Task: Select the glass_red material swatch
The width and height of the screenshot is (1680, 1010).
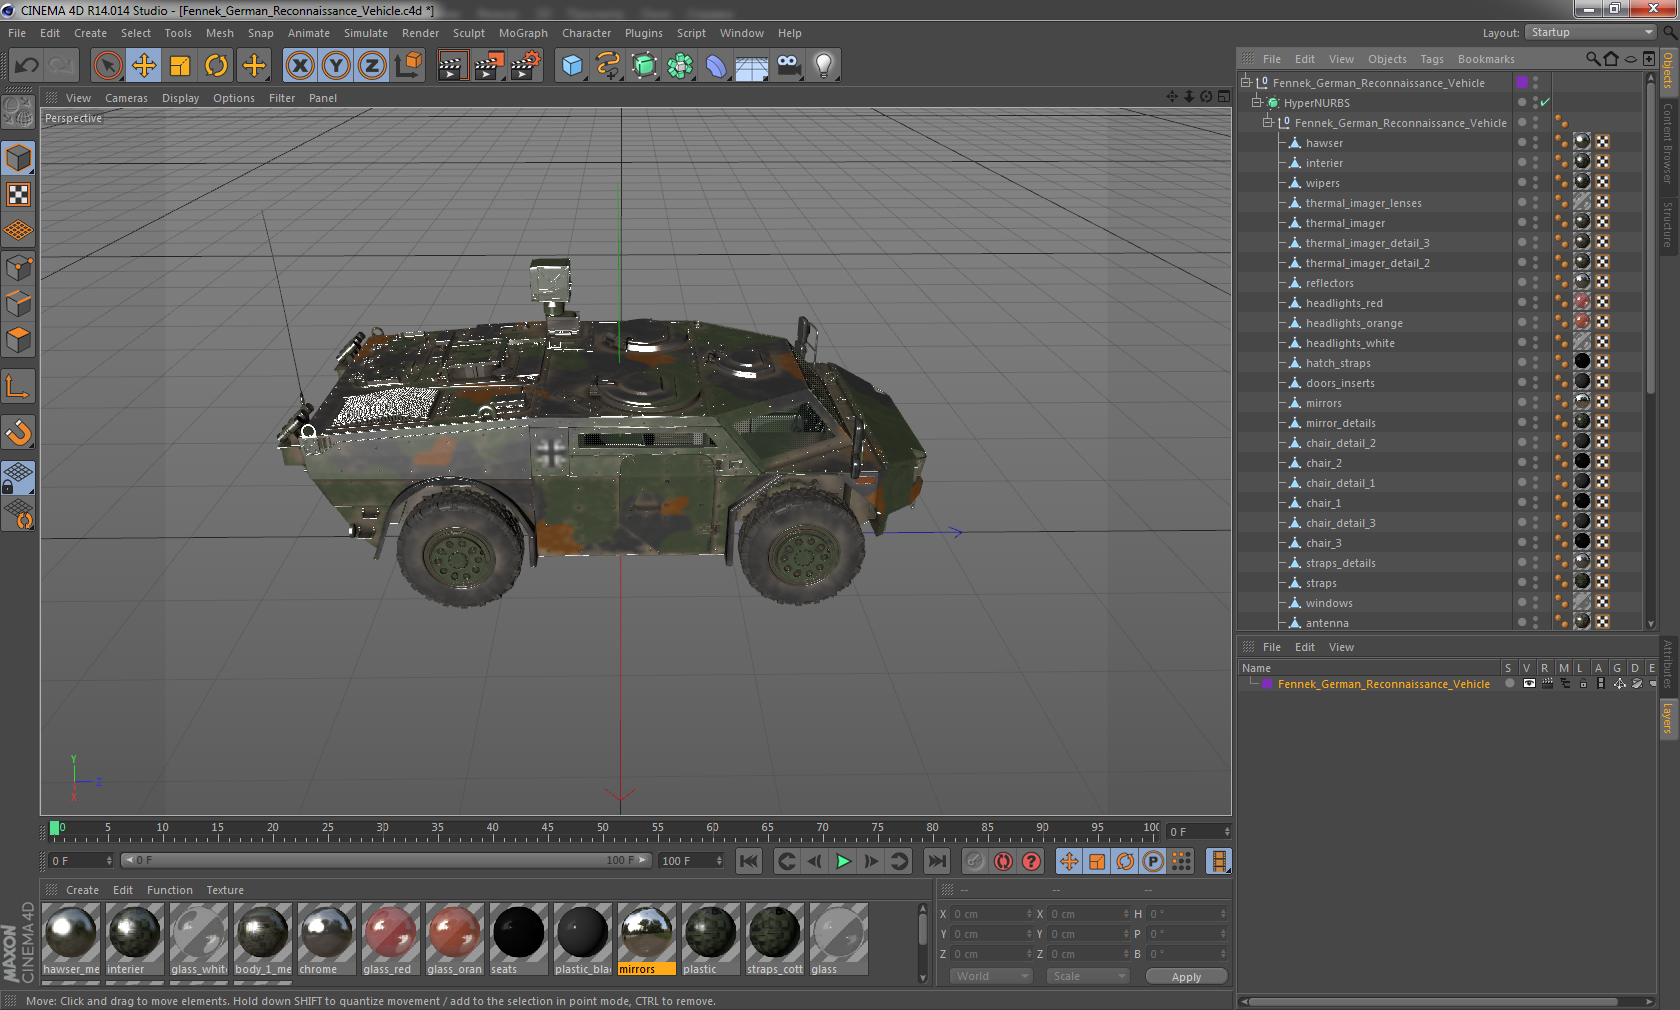Action: pyautogui.click(x=391, y=939)
